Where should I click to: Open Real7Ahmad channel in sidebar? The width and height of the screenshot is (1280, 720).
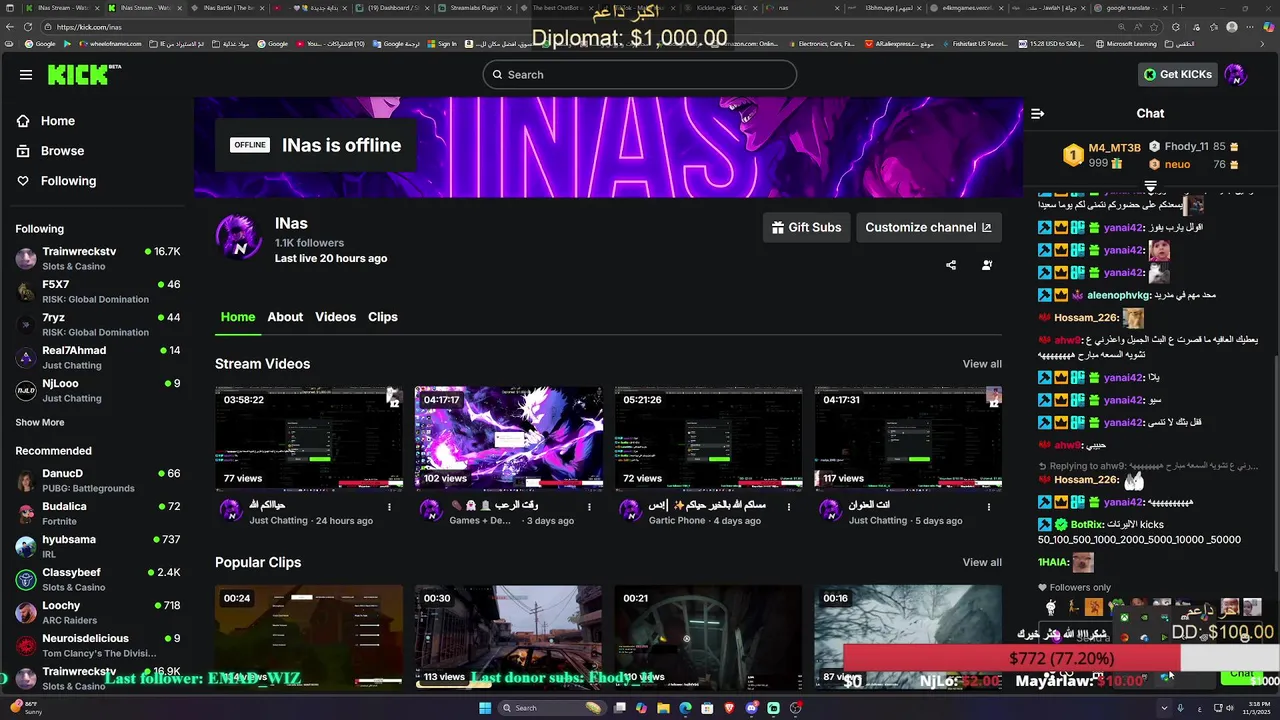(x=97, y=358)
